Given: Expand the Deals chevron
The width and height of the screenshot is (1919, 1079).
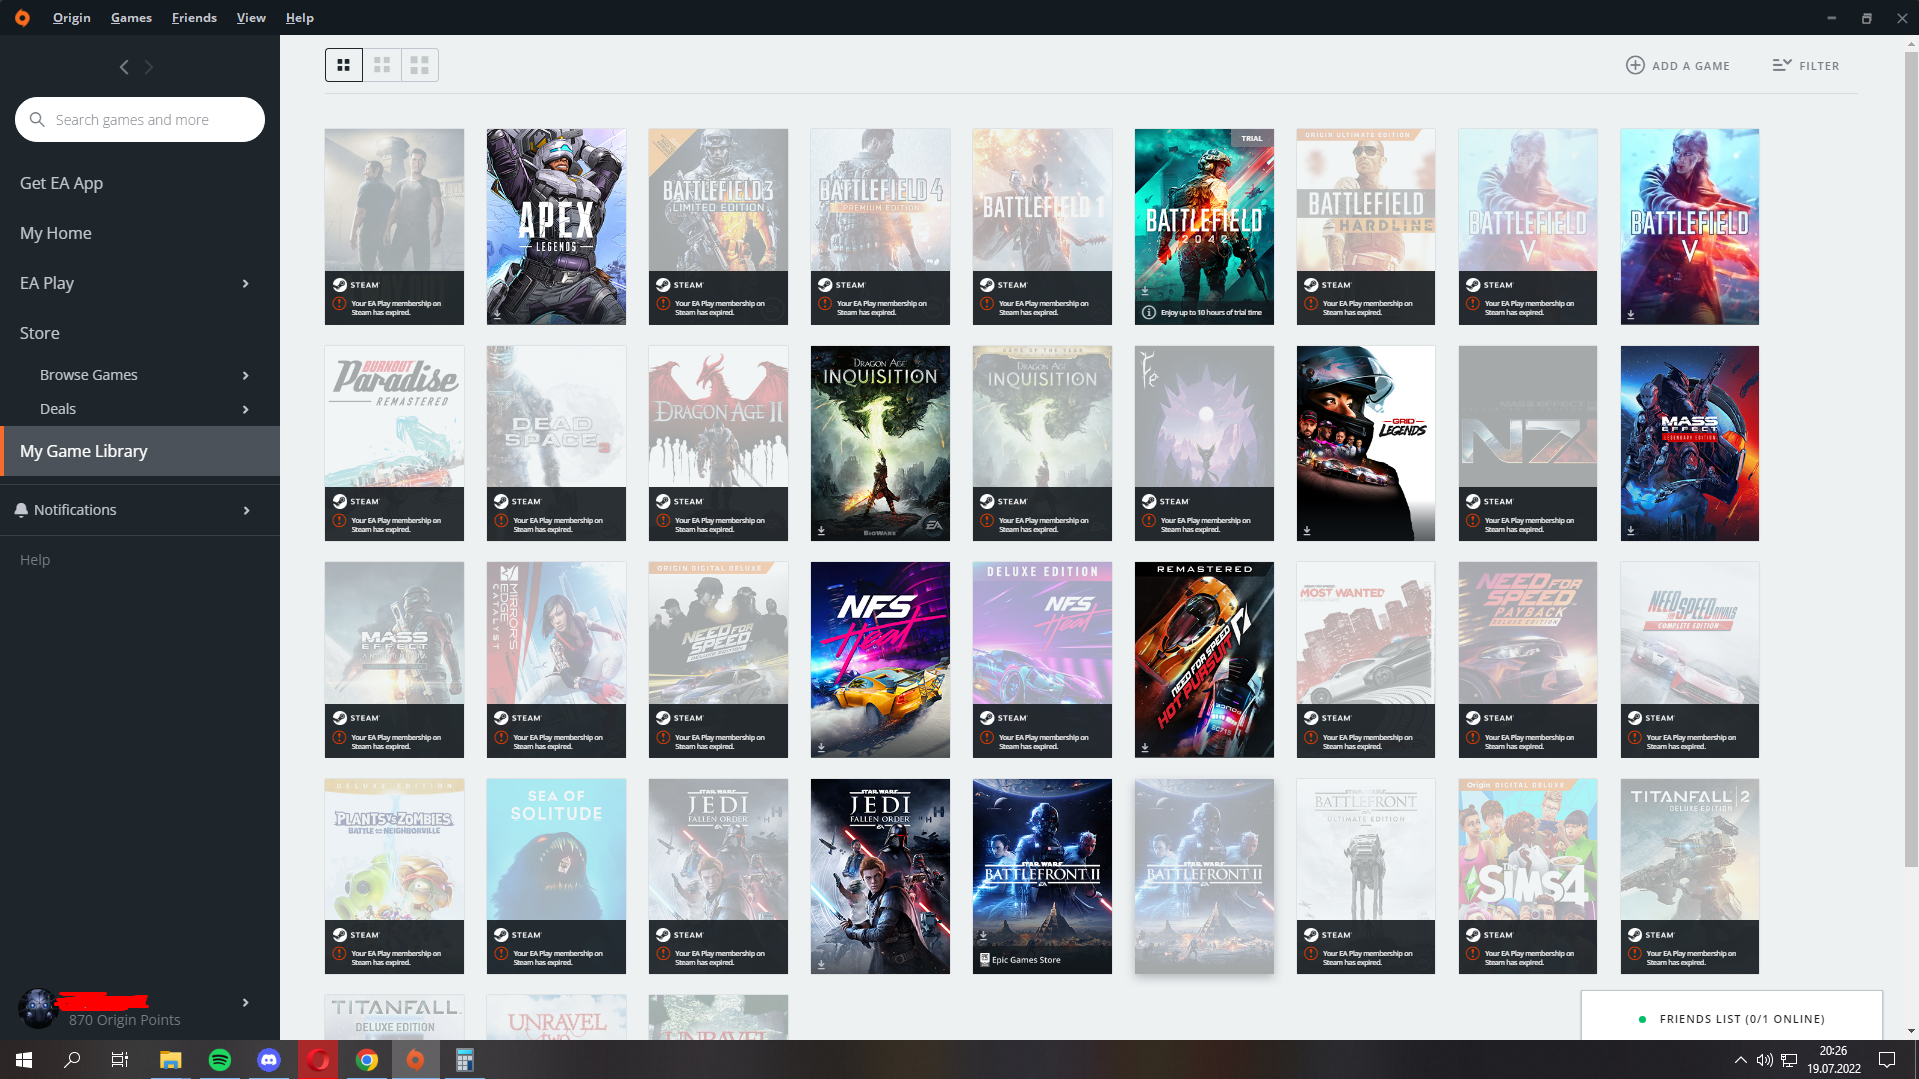Looking at the screenshot, I should (x=246, y=409).
